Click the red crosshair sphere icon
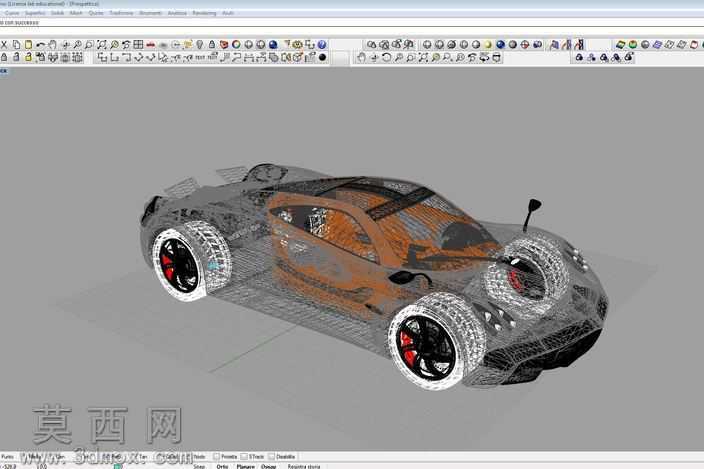Screen dimensions: 704x469 tap(525, 44)
